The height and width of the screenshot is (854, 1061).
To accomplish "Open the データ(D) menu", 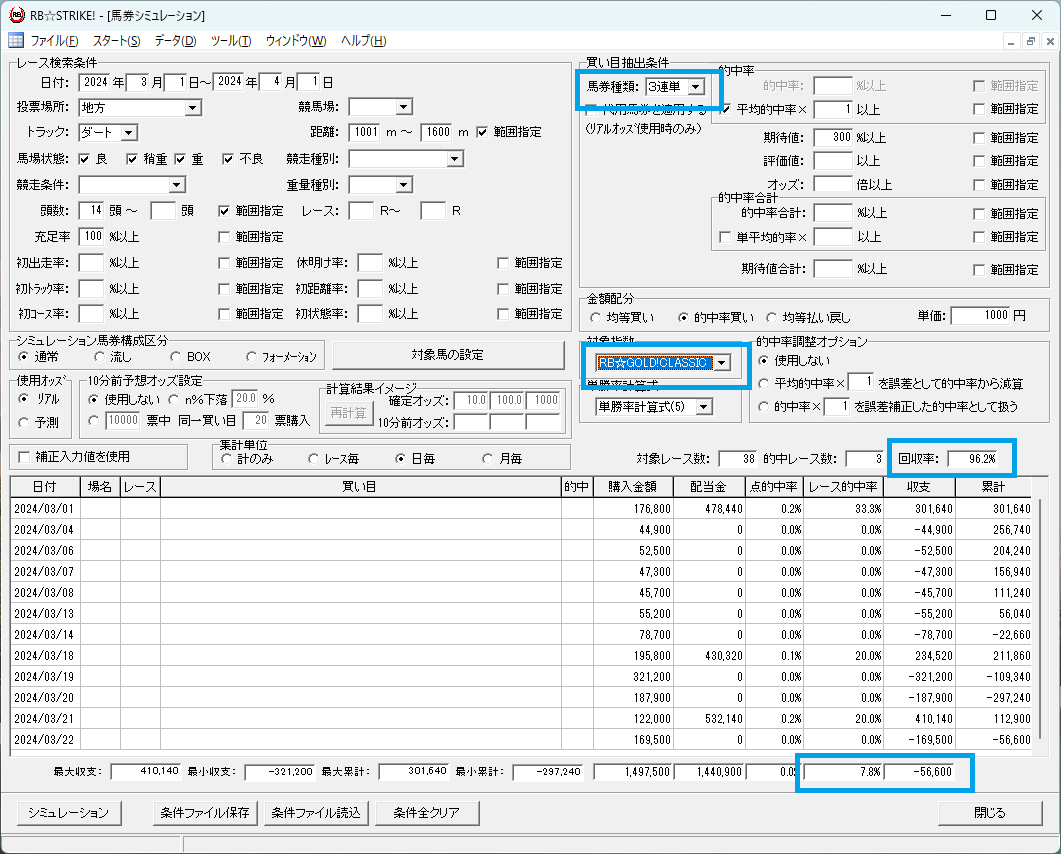I will click(175, 41).
